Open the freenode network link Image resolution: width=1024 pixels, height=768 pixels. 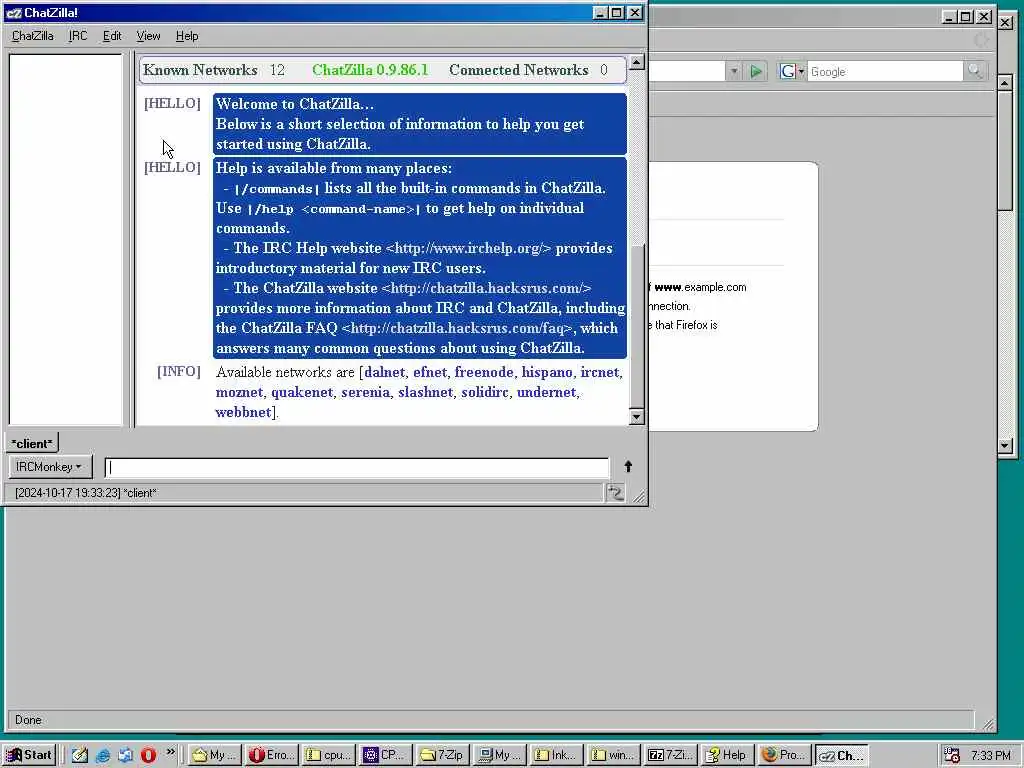pos(484,372)
